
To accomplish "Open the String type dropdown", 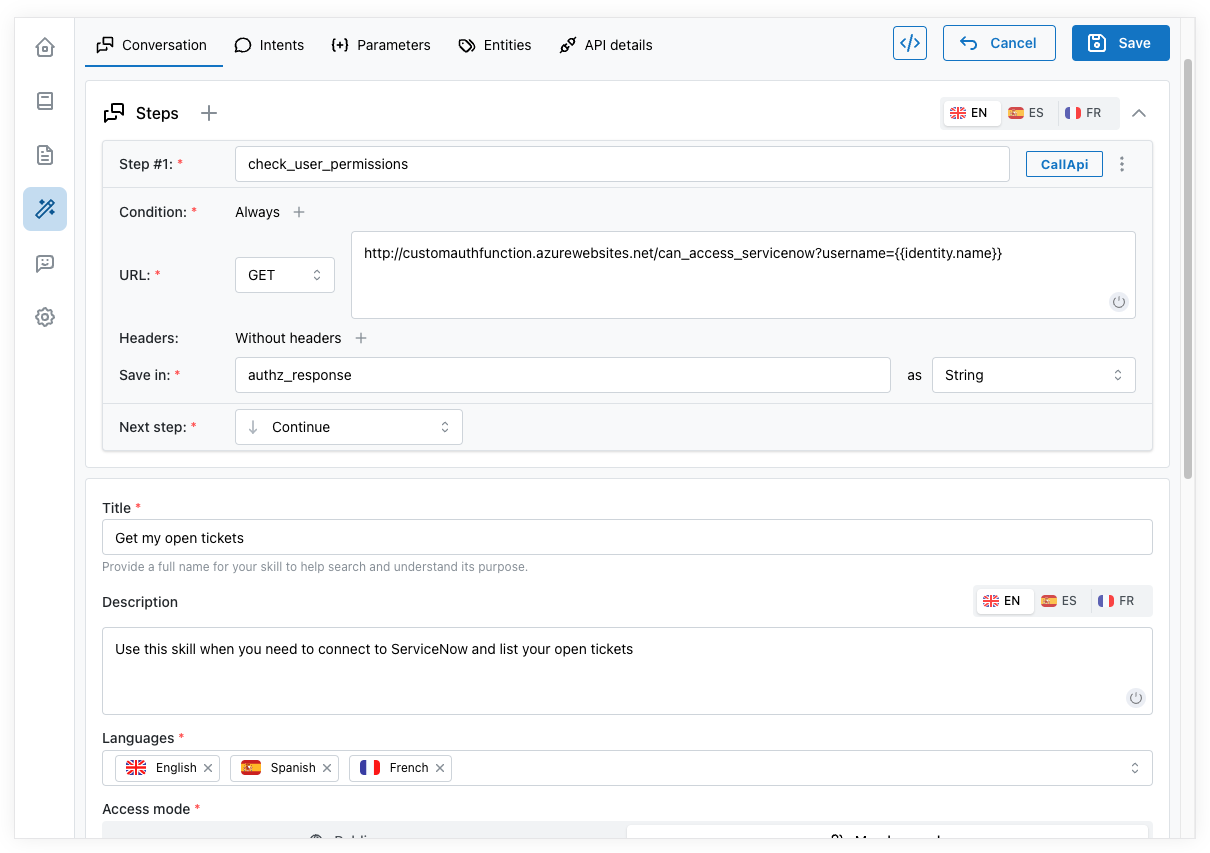I will coord(1032,375).
